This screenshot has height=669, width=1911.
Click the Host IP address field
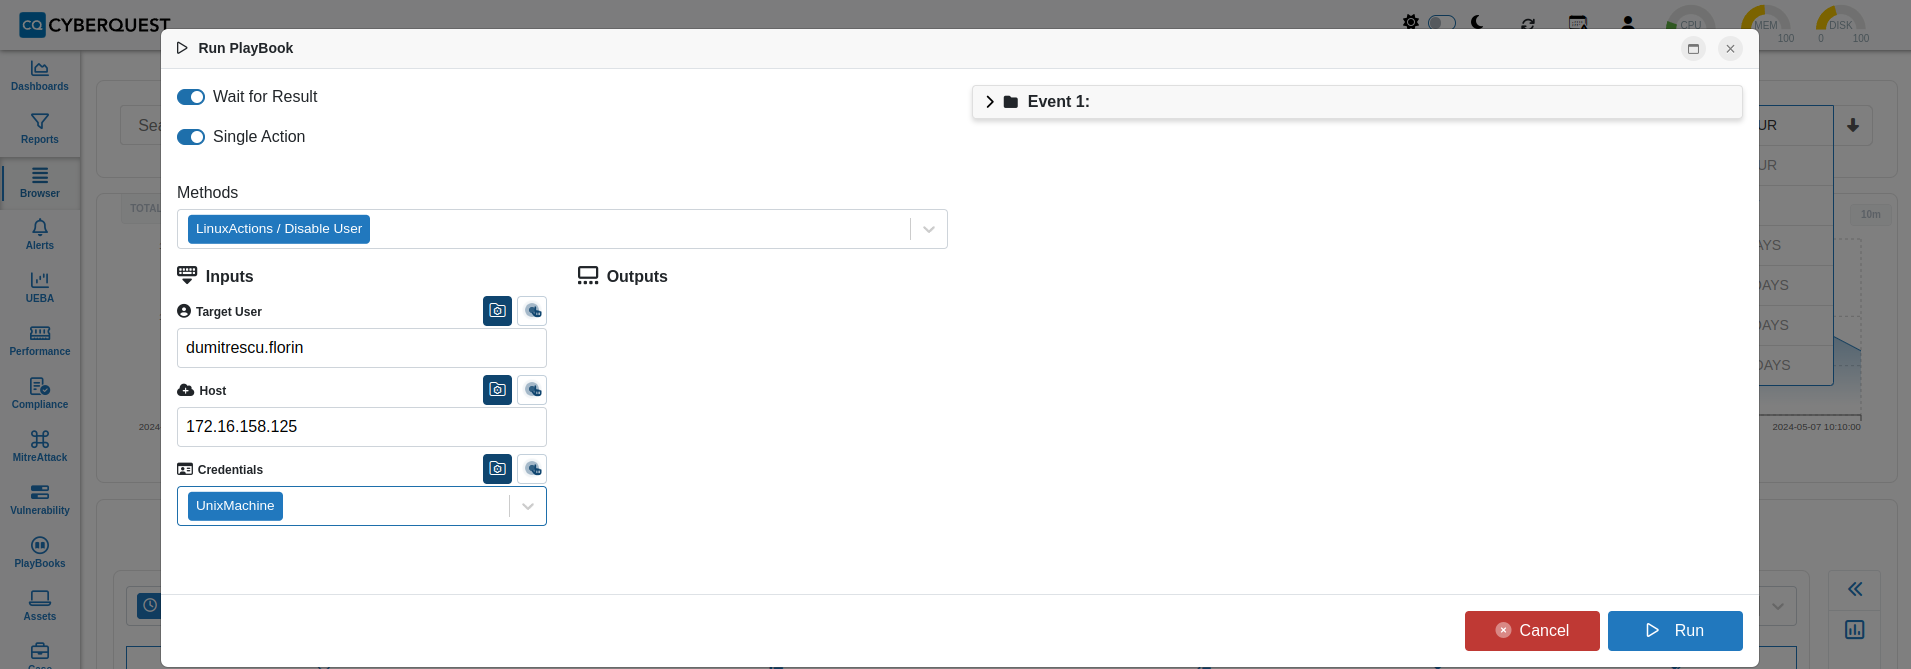[362, 427]
